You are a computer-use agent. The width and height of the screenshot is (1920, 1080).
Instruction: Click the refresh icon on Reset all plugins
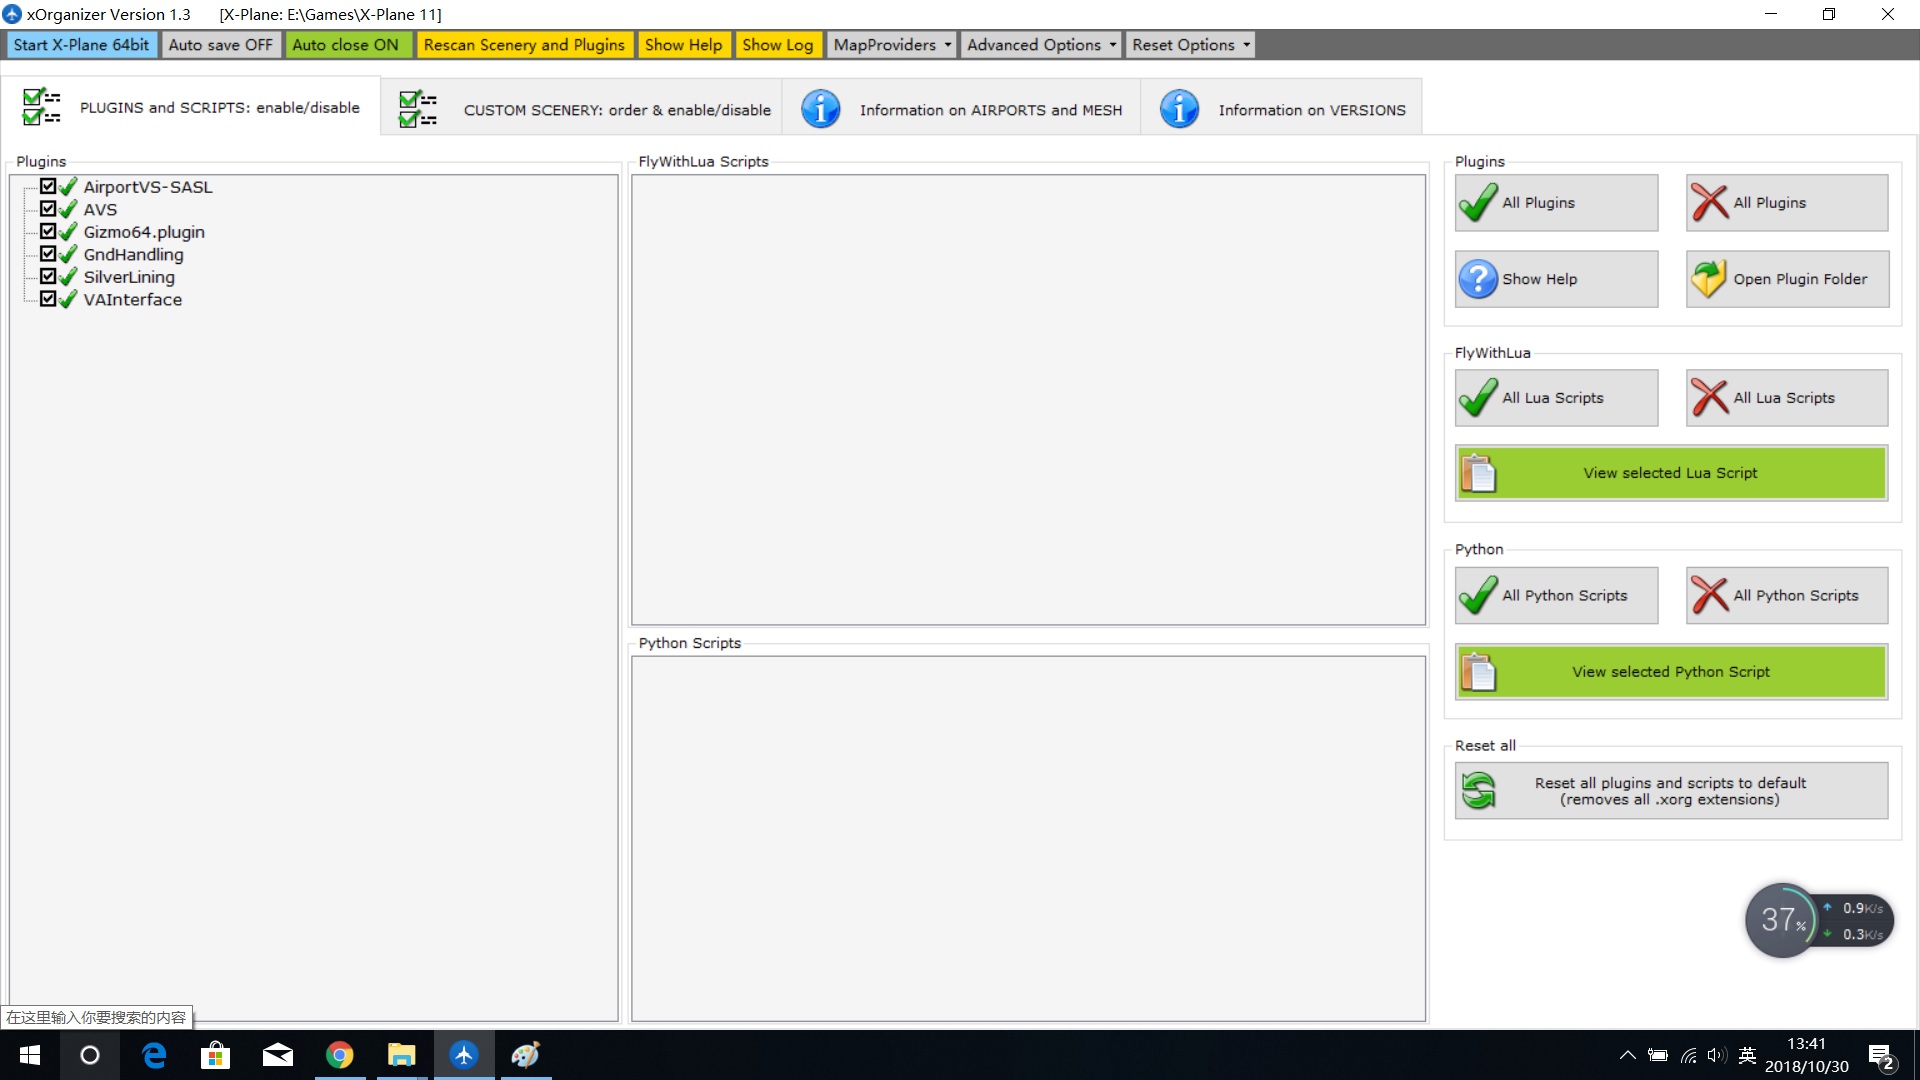coord(1478,791)
